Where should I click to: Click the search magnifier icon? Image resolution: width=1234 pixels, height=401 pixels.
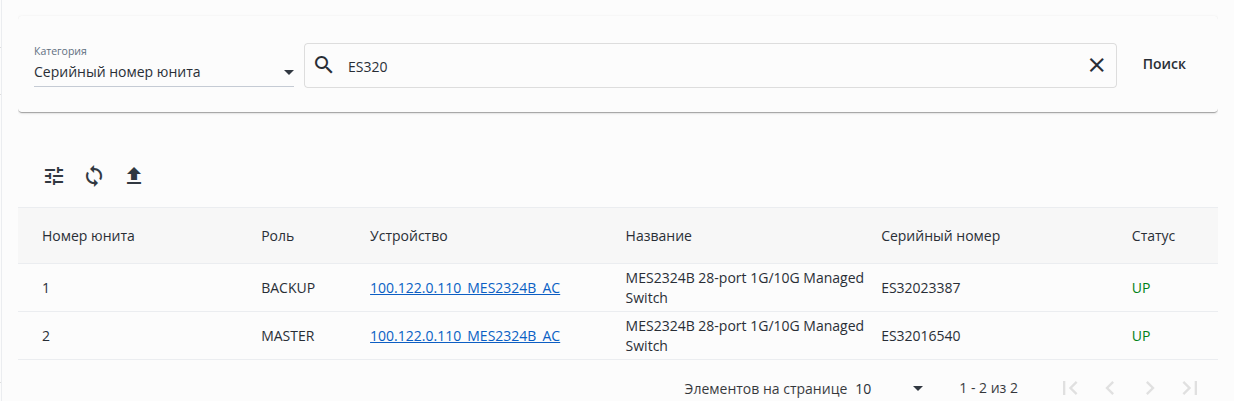pyautogui.click(x=323, y=65)
